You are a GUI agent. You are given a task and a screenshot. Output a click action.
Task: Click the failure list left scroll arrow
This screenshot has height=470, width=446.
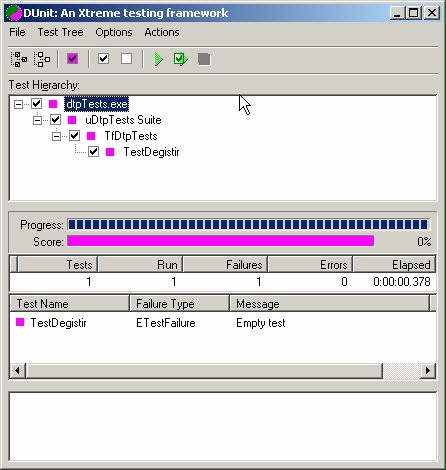pyautogui.click(x=18, y=371)
